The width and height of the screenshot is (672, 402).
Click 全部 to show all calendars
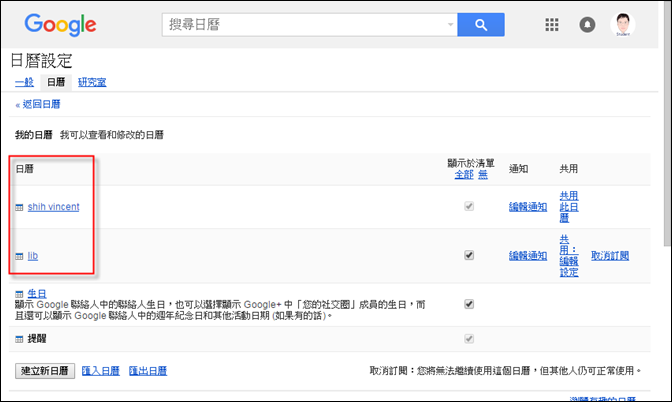click(464, 174)
